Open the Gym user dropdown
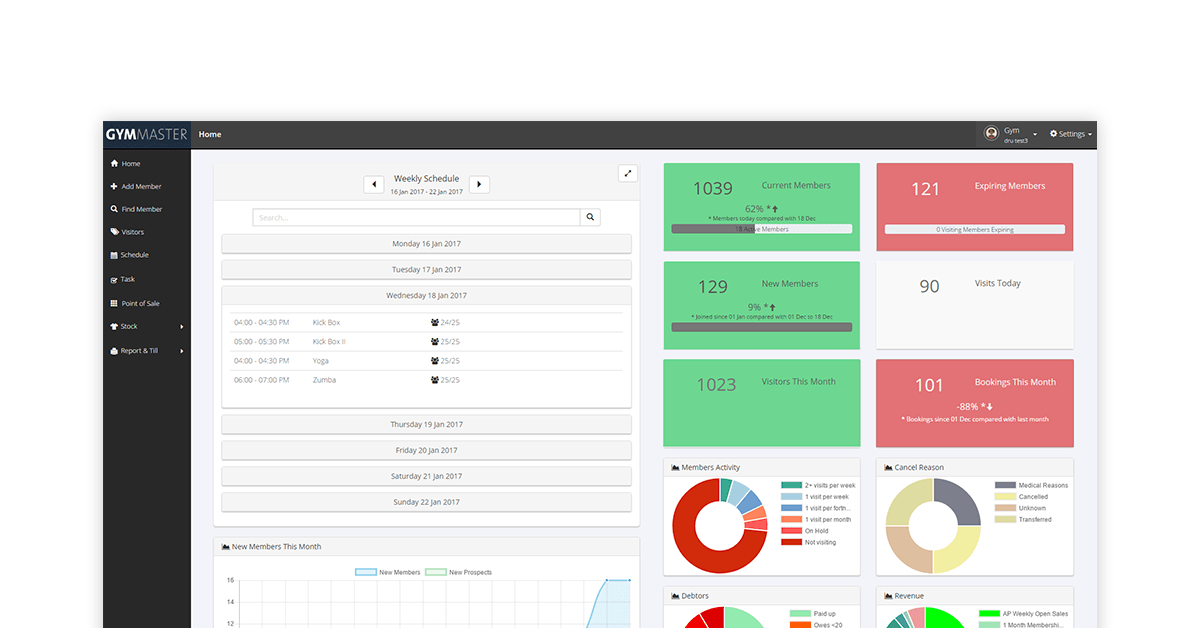Viewport: 1200px width, 628px height. (1011, 134)
